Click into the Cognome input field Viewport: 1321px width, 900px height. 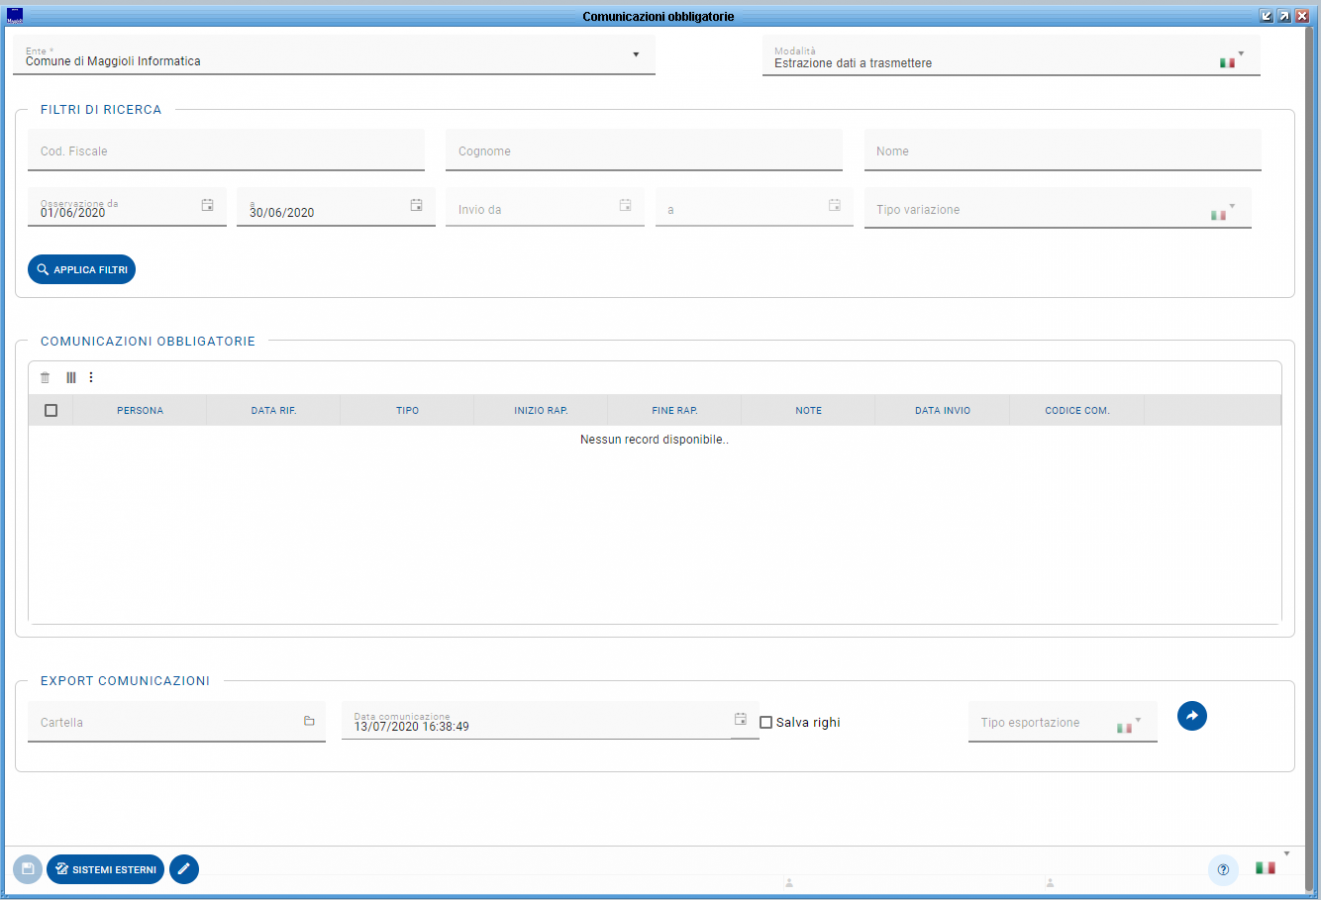click(x=644, y=152)
